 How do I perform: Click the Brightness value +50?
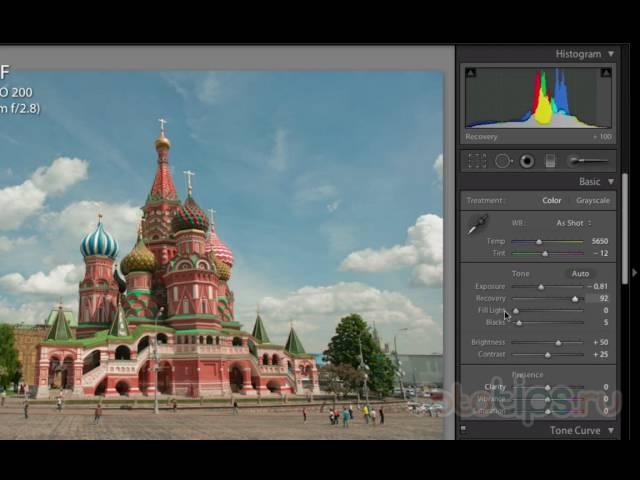600,342
